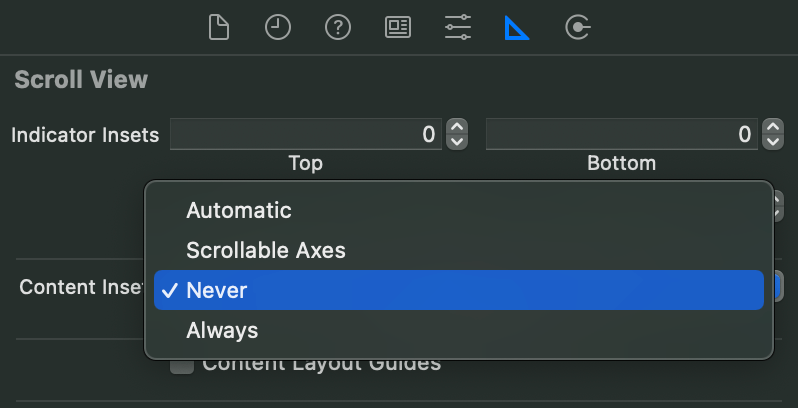798x408 pixels.
Task: Click the partially hidden stepper behind the popup
Action: point(779,206)
